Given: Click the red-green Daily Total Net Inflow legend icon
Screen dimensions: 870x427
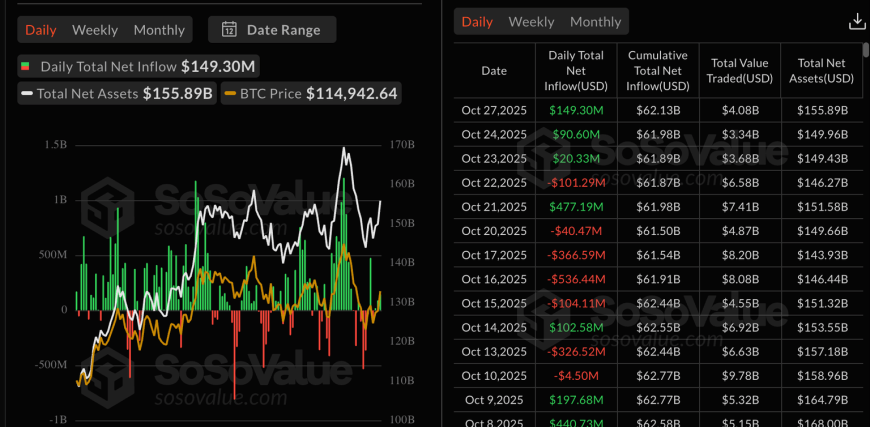Looking at the screenshot, I should coord(25,67).
